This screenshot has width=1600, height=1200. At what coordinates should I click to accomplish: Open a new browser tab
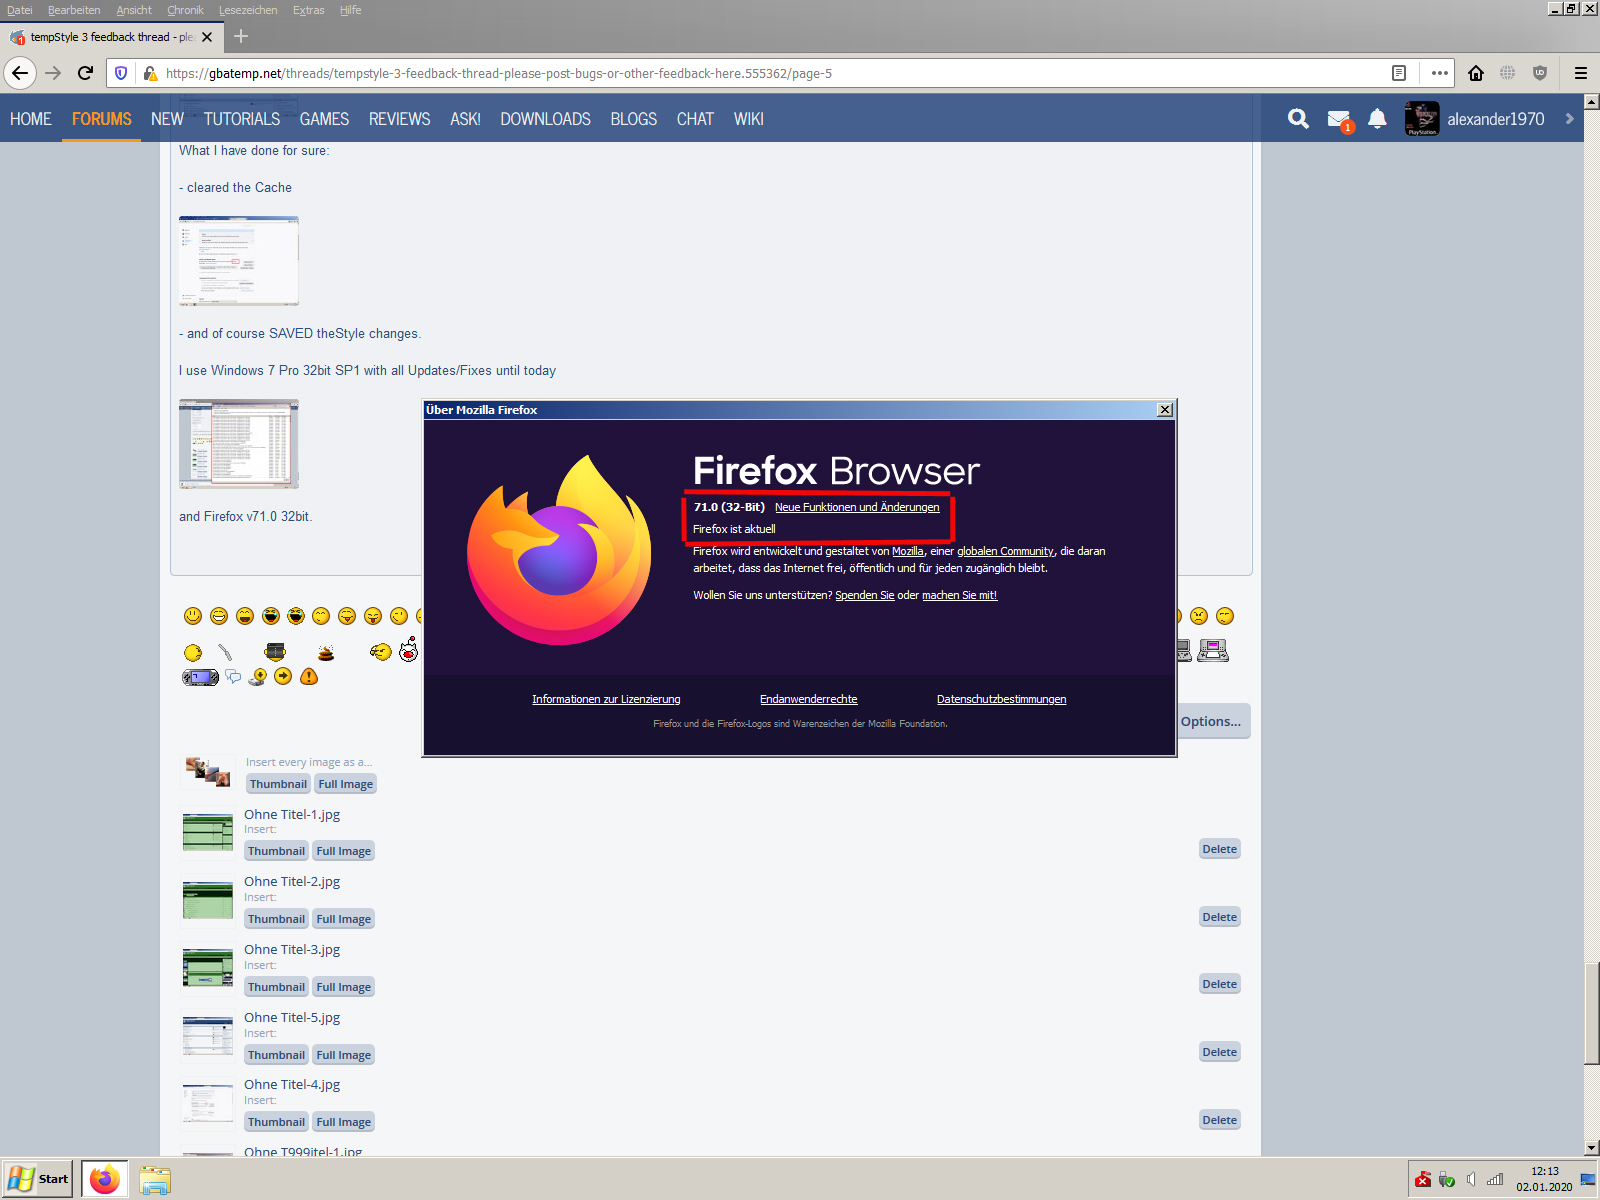pyautogui.click(x=241, y=37)
